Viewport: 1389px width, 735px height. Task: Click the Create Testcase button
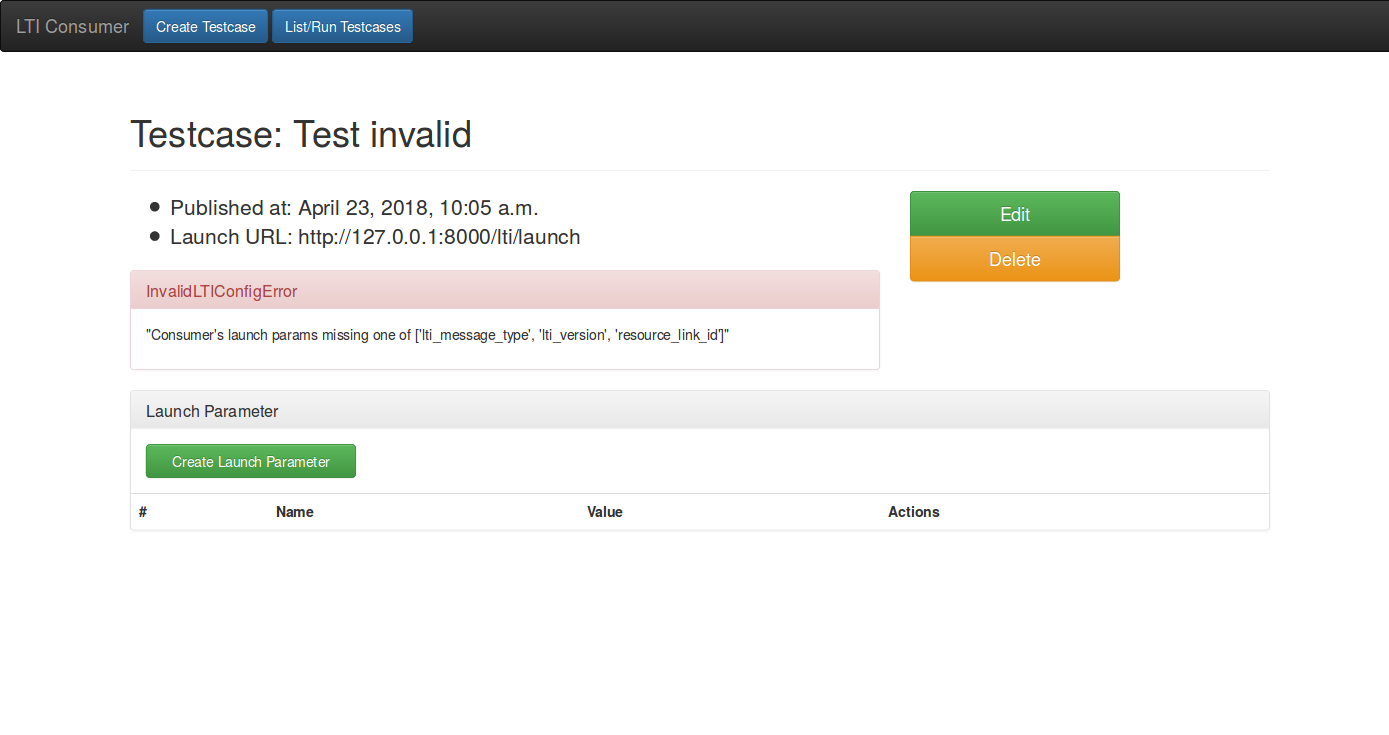pyautogui.click(x=206, y=27)
